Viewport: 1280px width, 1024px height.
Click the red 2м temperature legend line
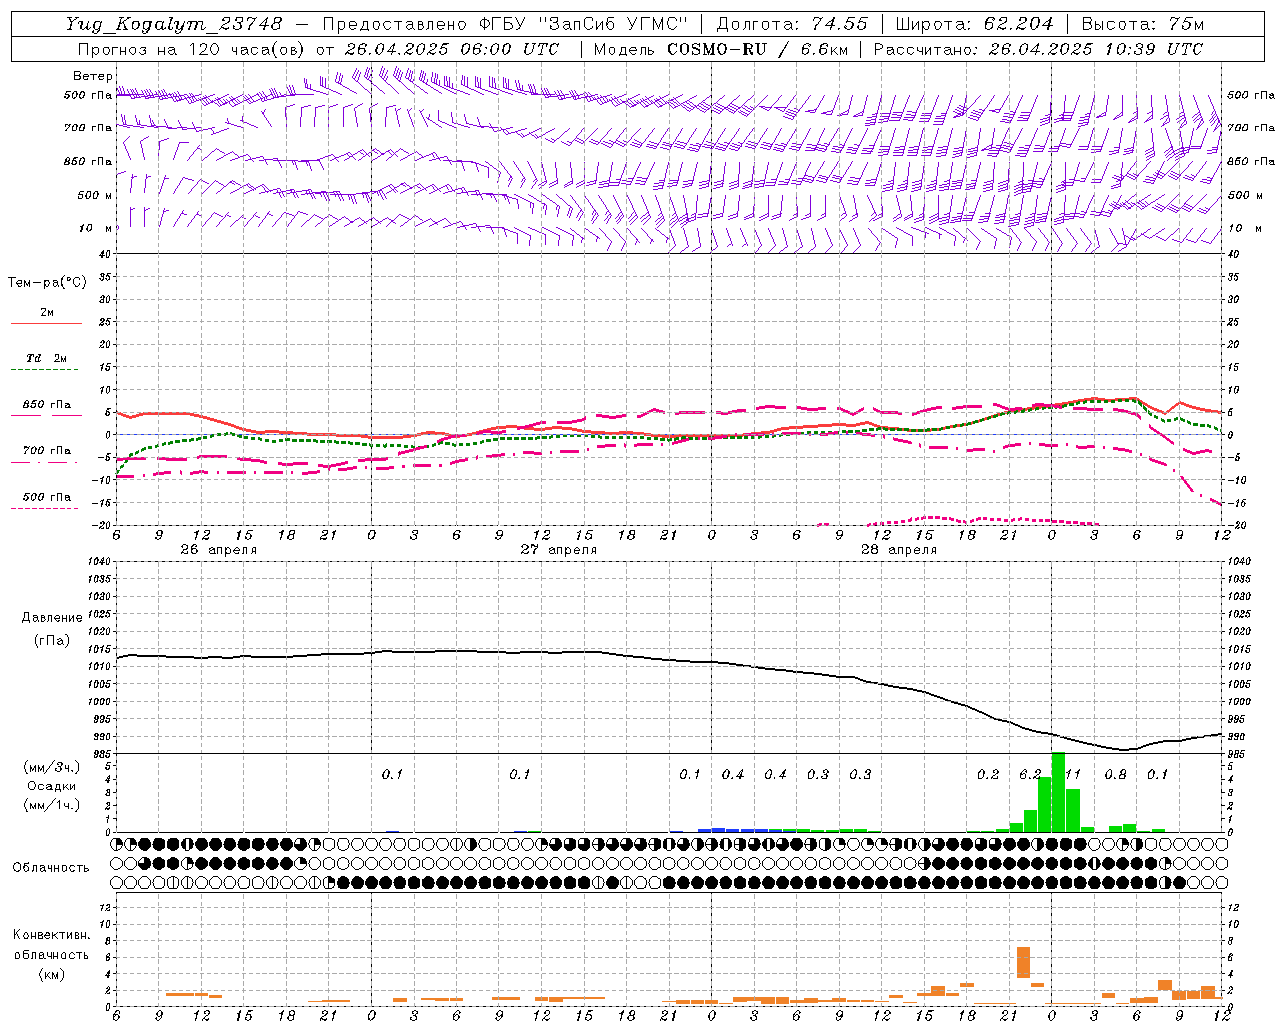[x=46, y=323]
